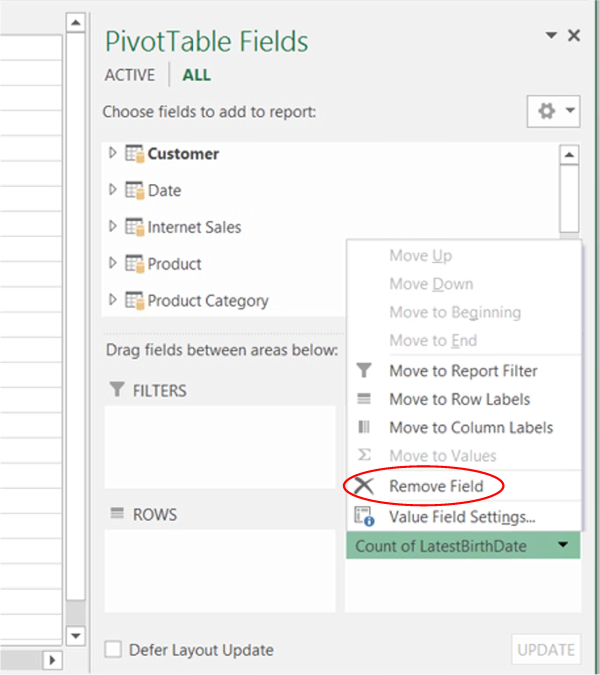600x675 pixels.
Task: Choose Move to Column Labels
Action: pyautogui.click(x=470, y=427)
